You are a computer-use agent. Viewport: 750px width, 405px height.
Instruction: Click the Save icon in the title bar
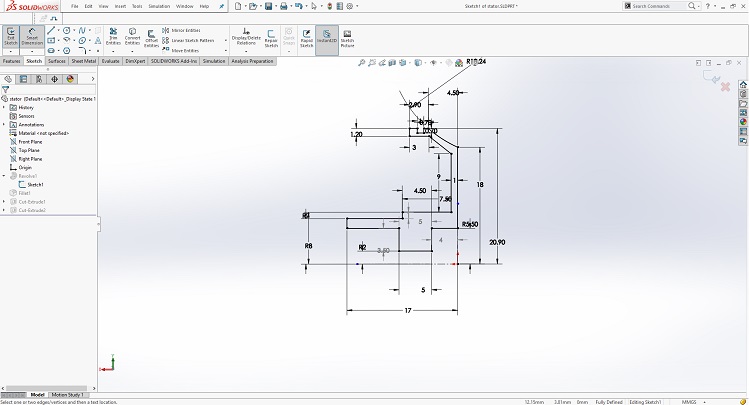[x=268, y=6]
